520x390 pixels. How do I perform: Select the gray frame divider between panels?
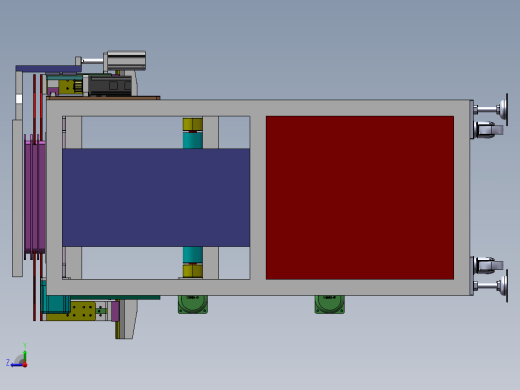pyautogui.click(x=258, y=198)
